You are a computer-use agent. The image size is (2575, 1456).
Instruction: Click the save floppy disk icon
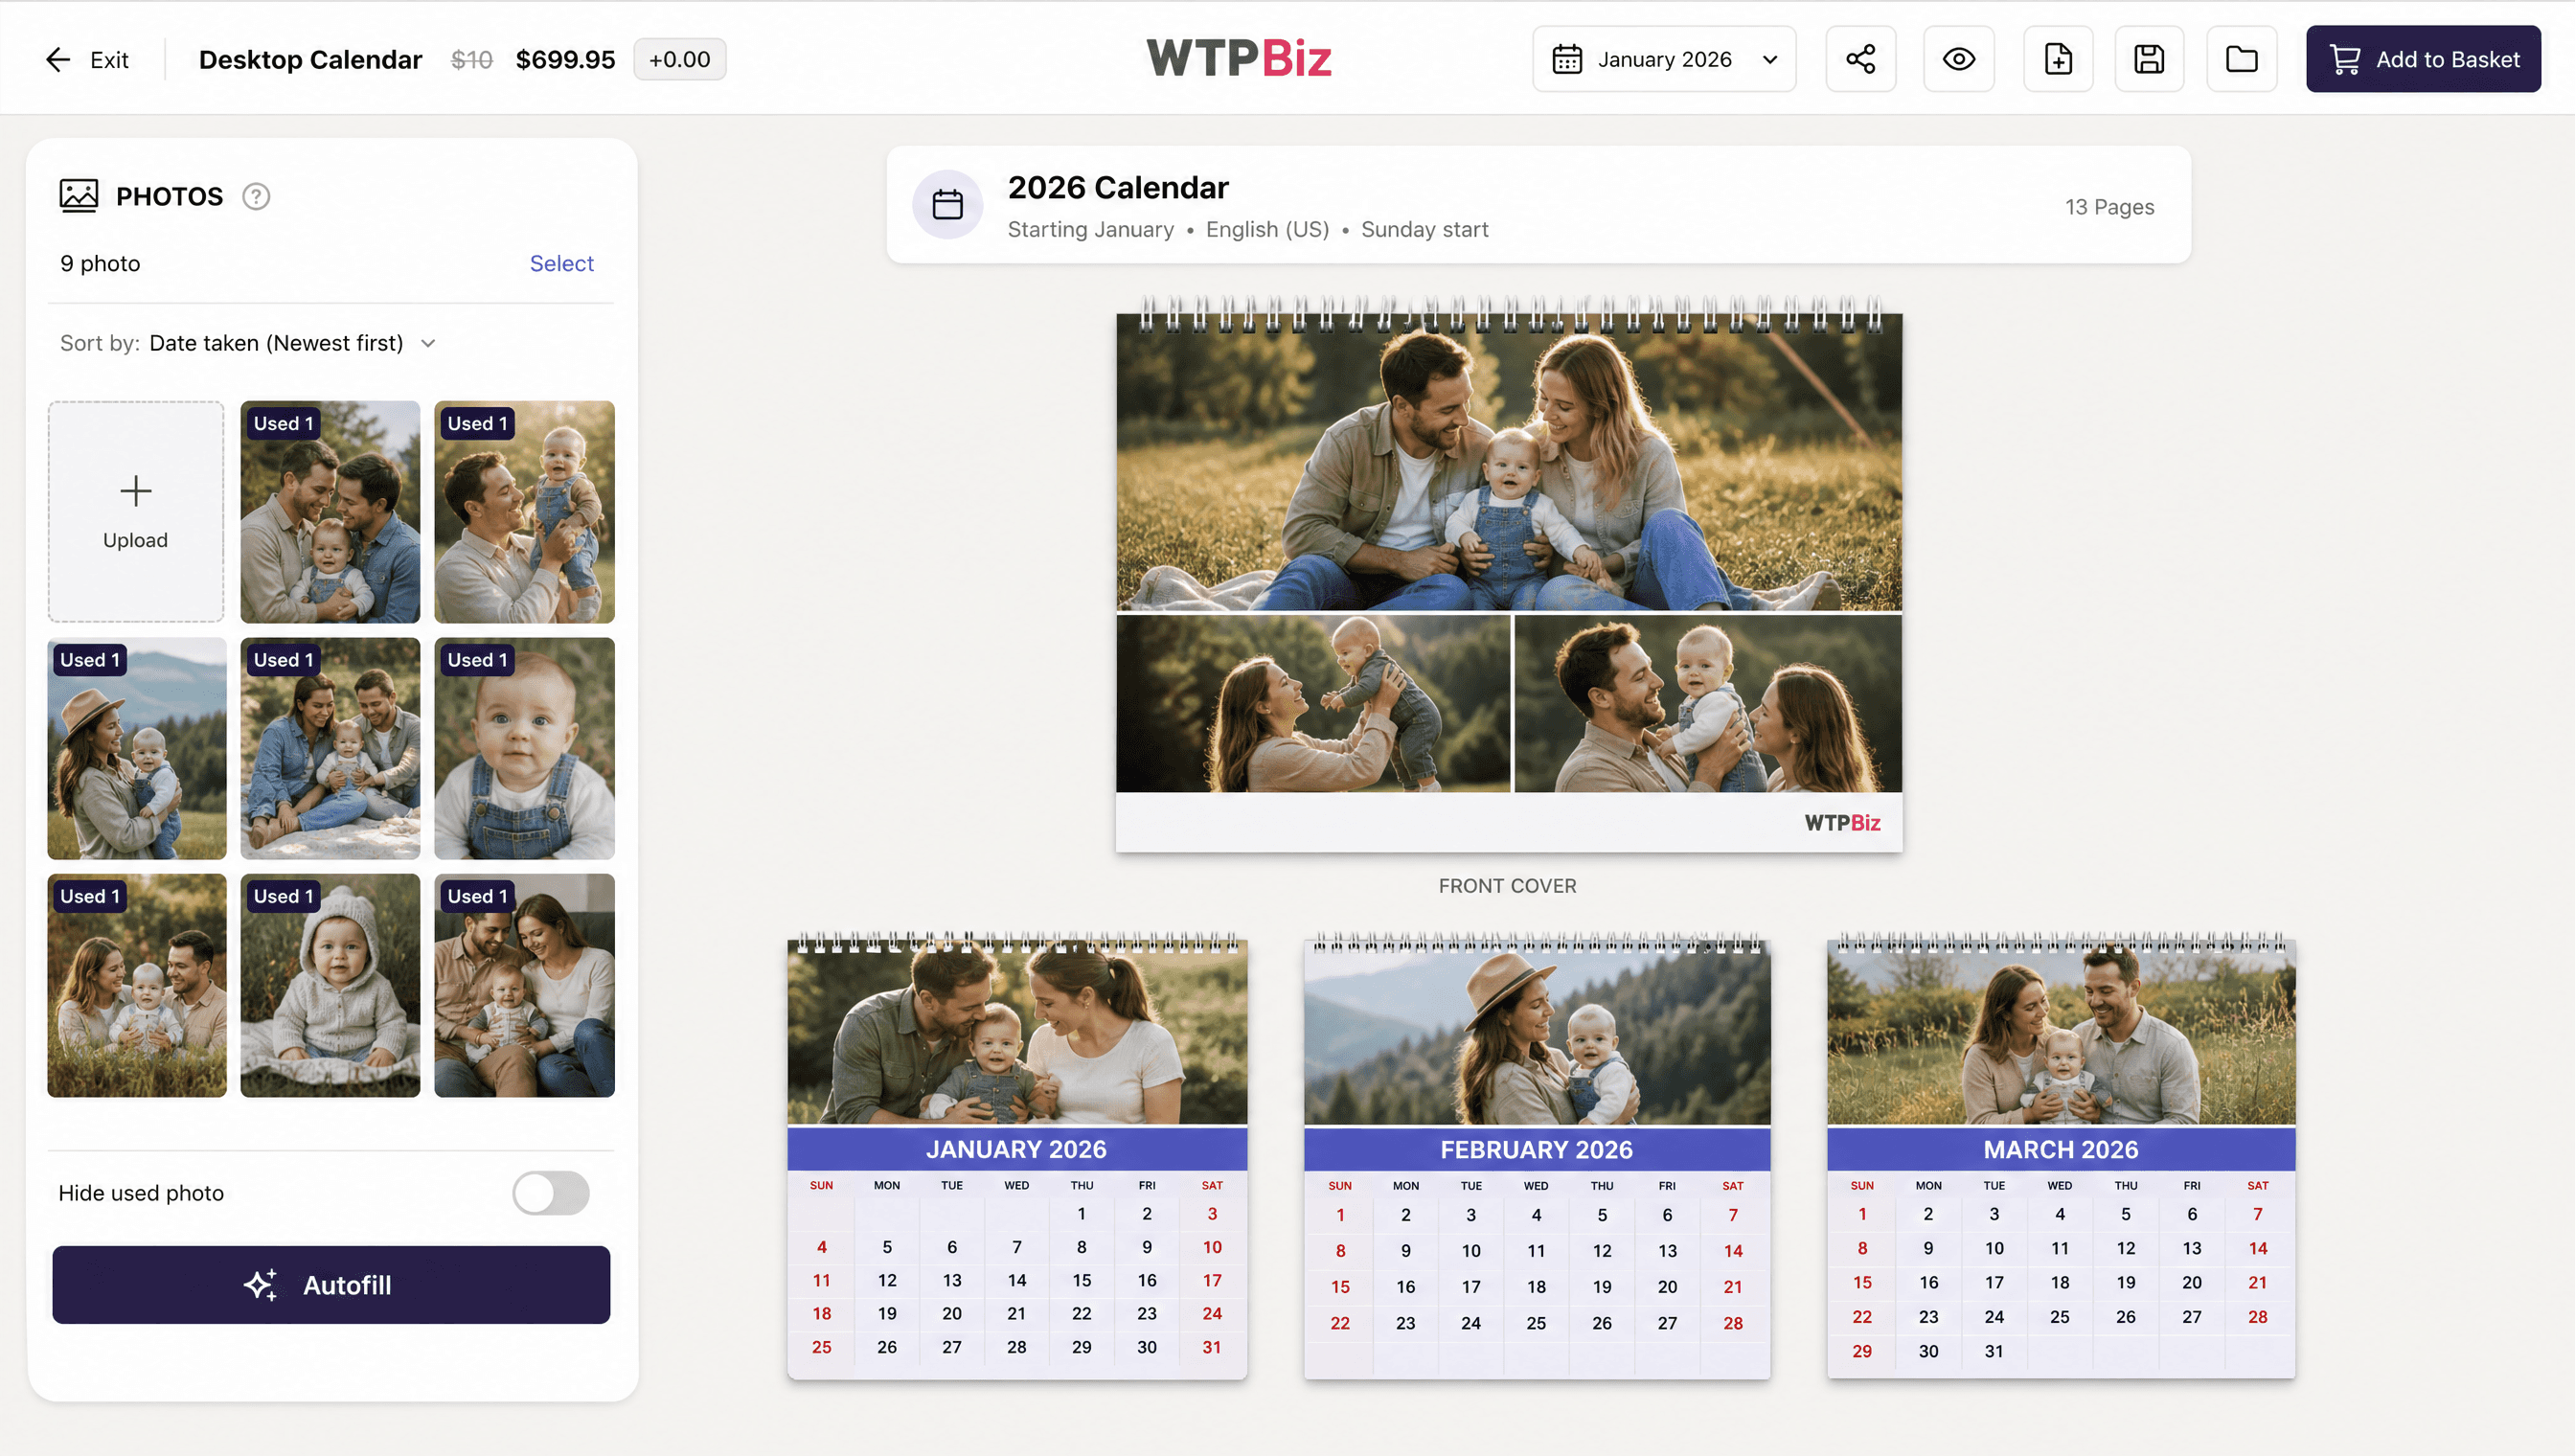coord(2149,59)
